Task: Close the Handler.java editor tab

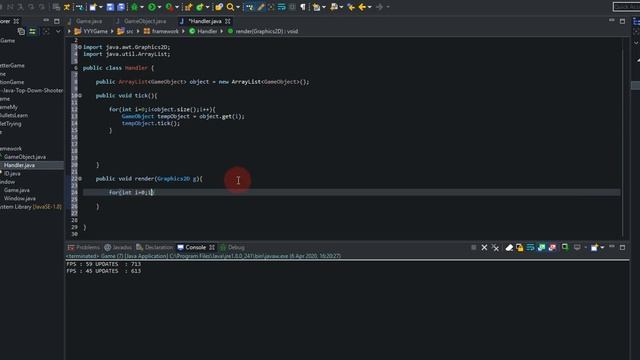Action: coord(228,21)
